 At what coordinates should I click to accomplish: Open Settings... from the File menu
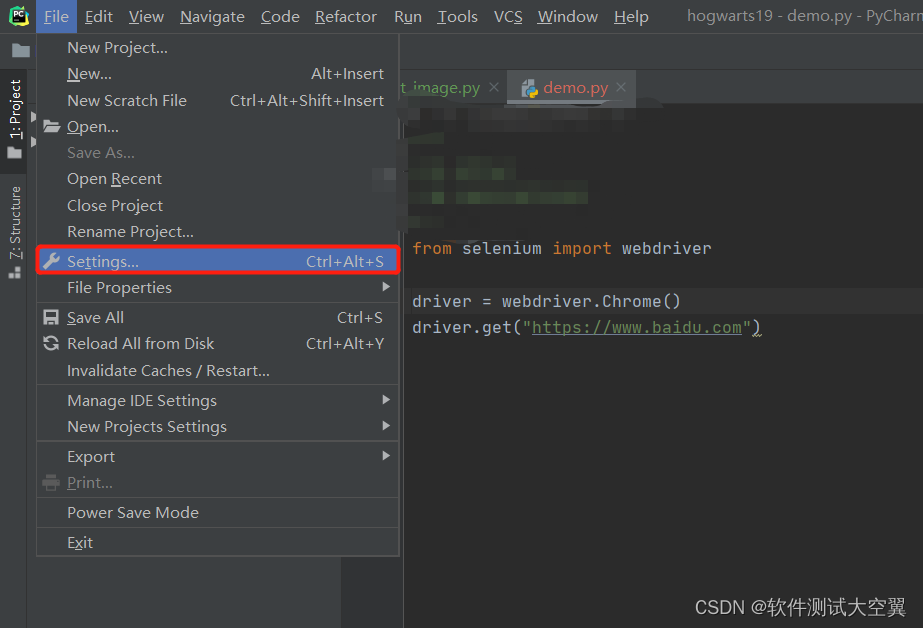218,261
